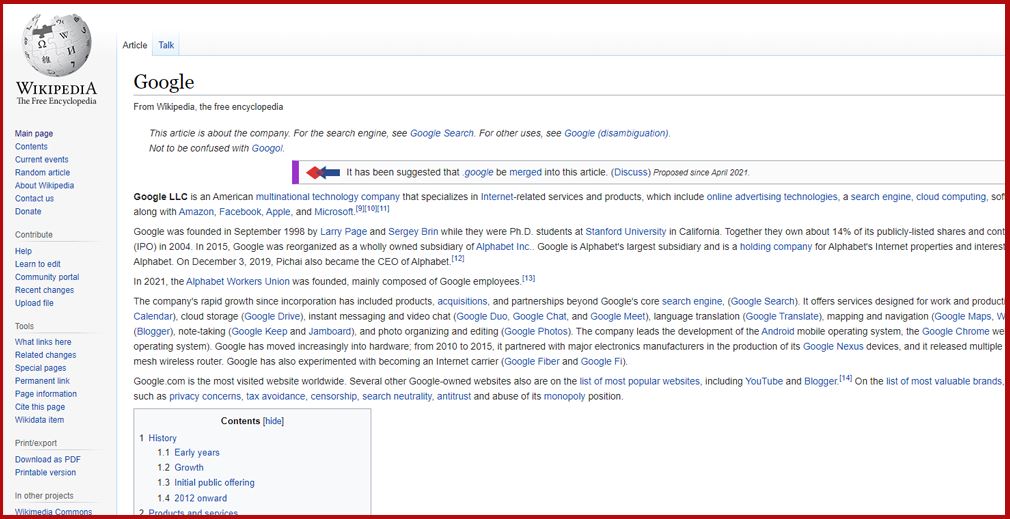Go to Special pages

41,368
